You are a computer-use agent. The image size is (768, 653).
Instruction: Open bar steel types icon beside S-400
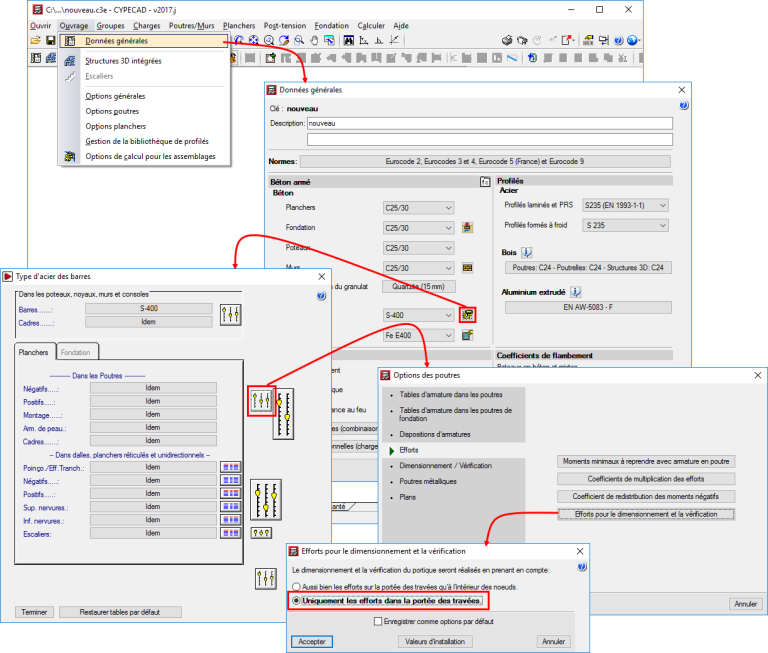(468, 315)
